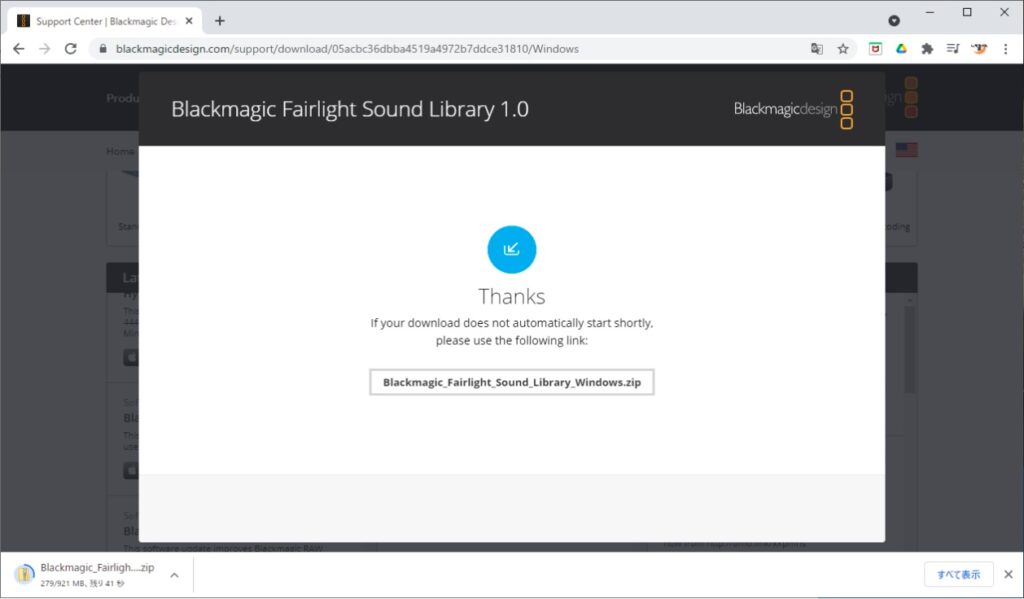Bookmark this page with the star icon
Image resolution: width=1024 pixels, height=599 pixels.
point(843,47)
